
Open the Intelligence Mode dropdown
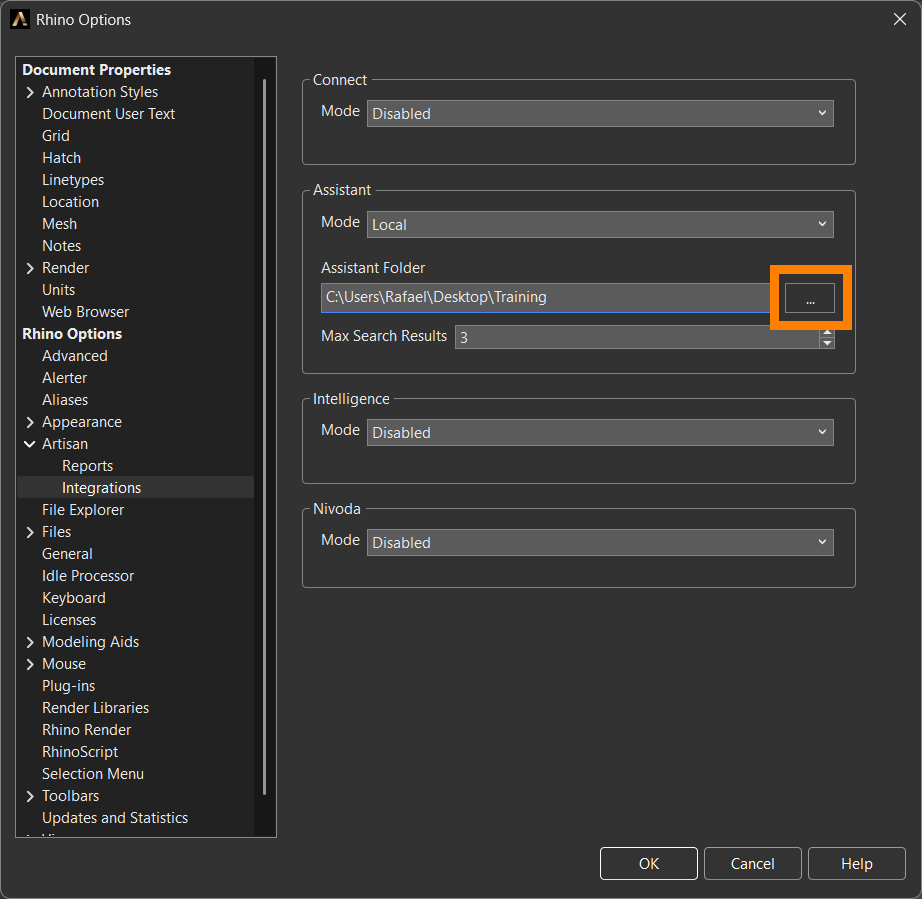pyautogui.click(x=599, y=432)
